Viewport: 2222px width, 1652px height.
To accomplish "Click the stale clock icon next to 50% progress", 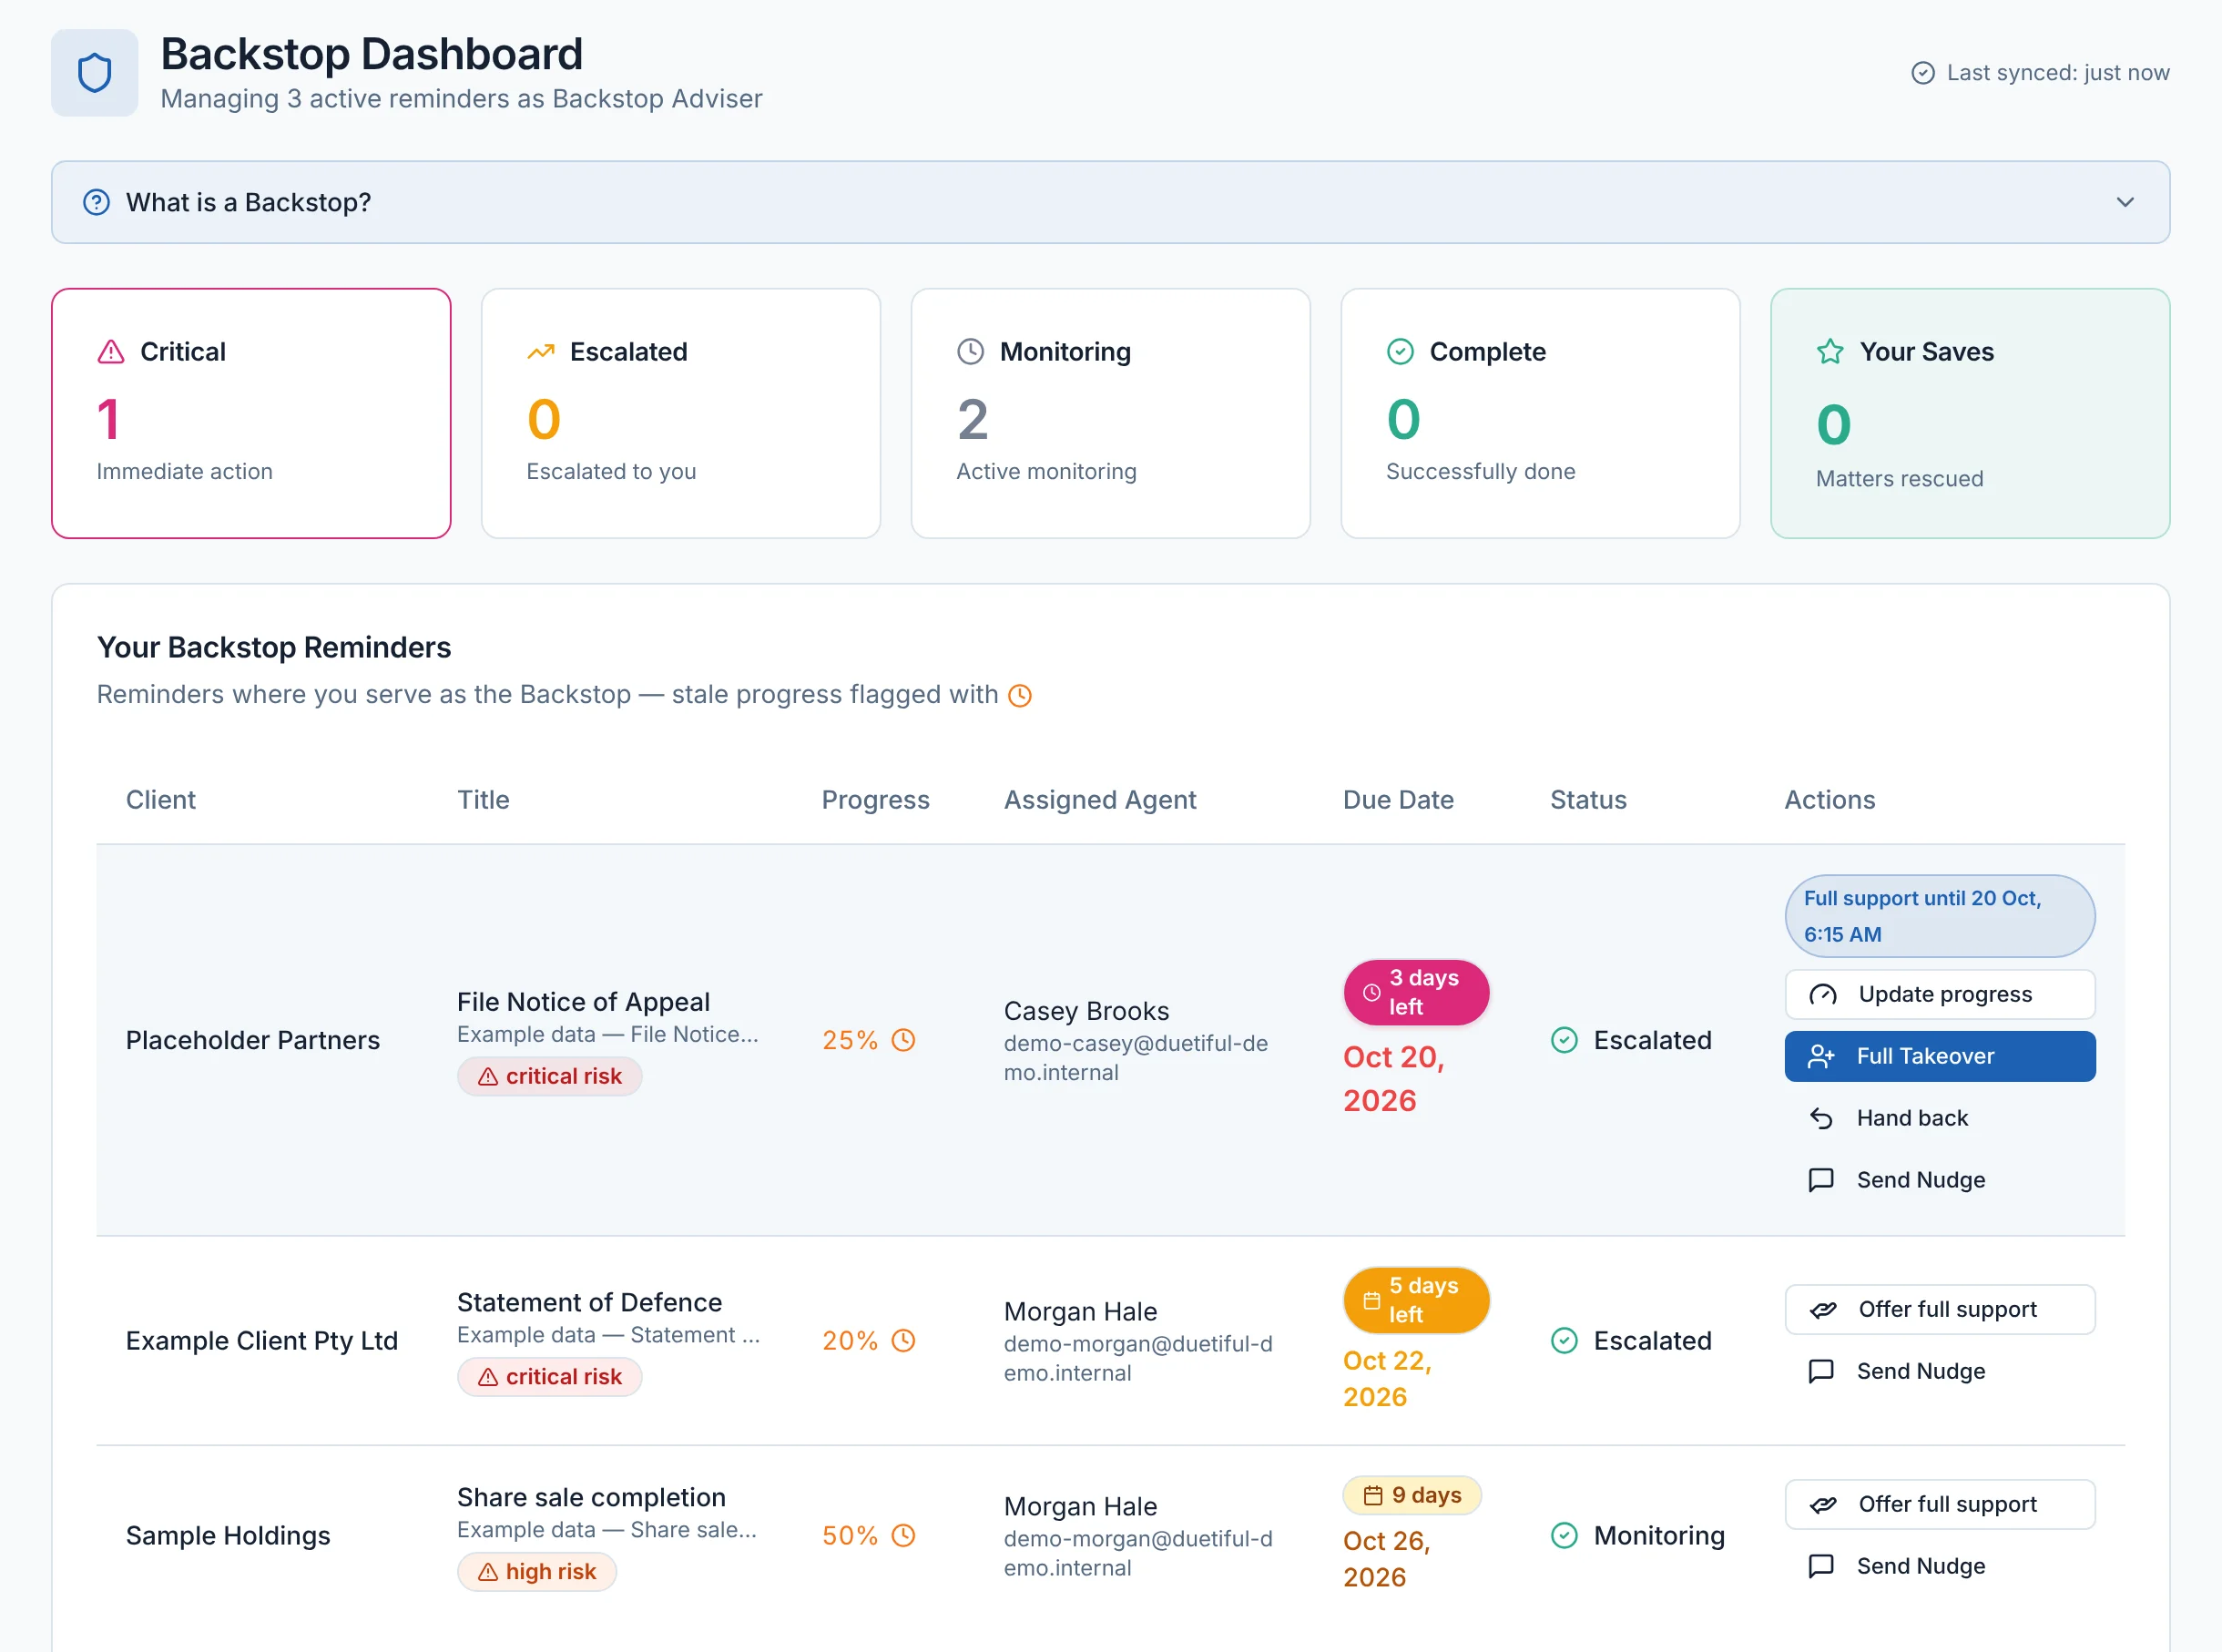I will pyautogui.click(x=903, y=1535).
